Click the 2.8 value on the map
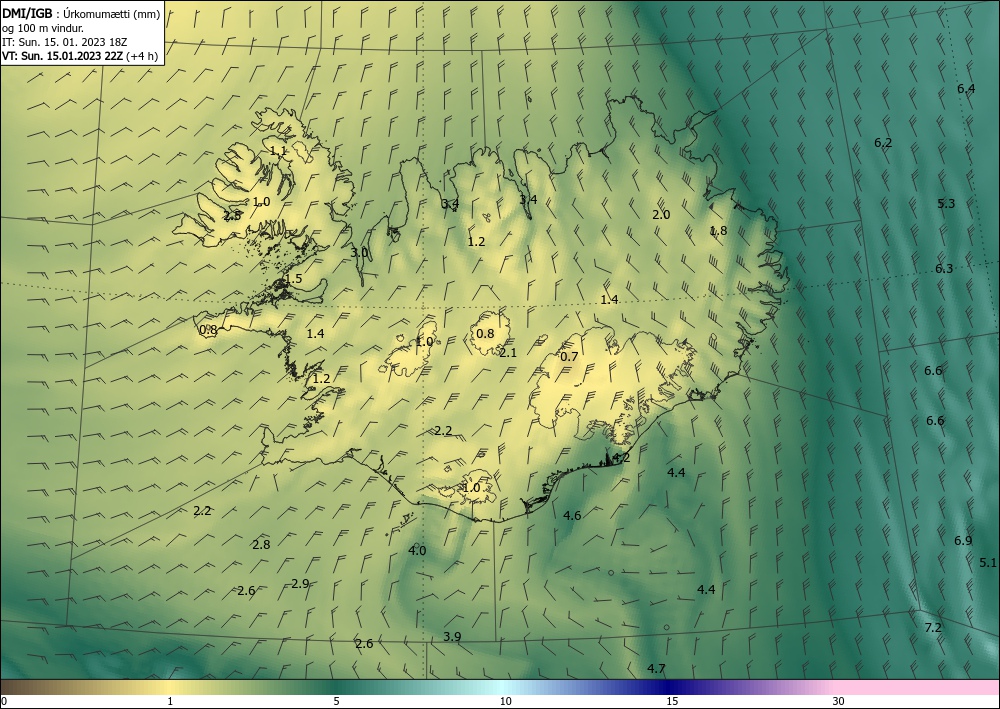The image size is (1000, 709). [x=261, y=545]
